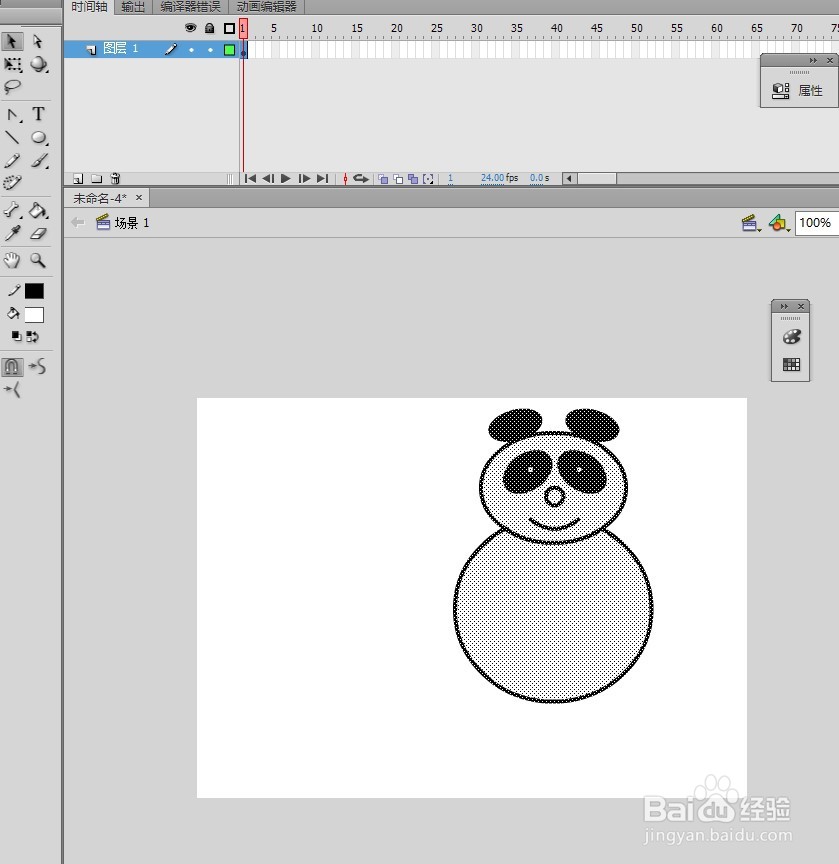Toggle snap to objects magnet
Image resolution: width=839 pixels, height=864 pixels.
pyautogui.click(x=11, y=367)
